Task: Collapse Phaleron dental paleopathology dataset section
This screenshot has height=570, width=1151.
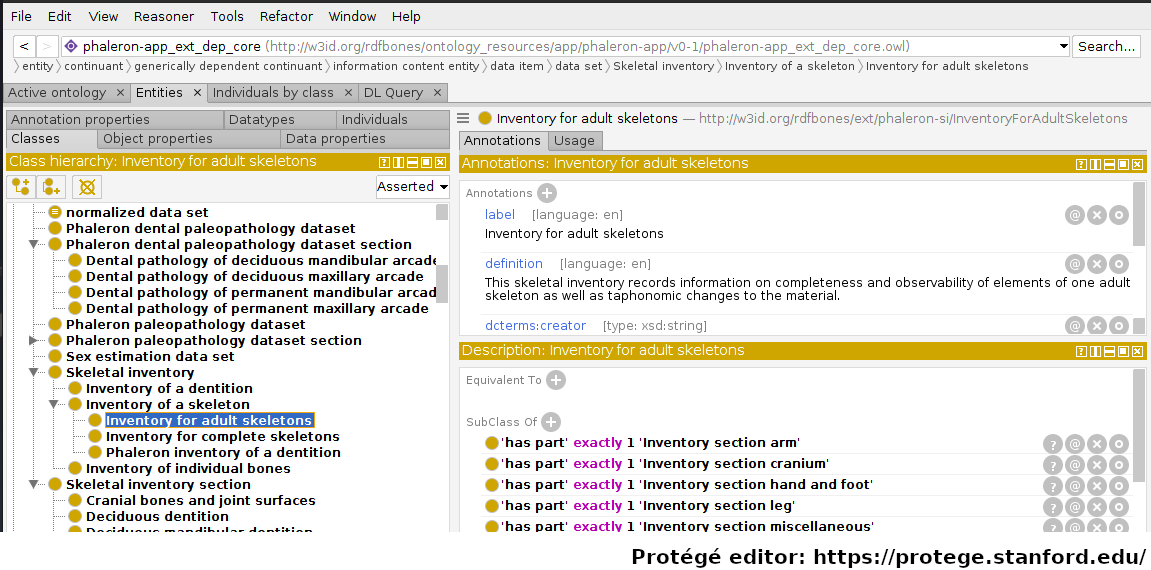Action: tap(33, 245)
